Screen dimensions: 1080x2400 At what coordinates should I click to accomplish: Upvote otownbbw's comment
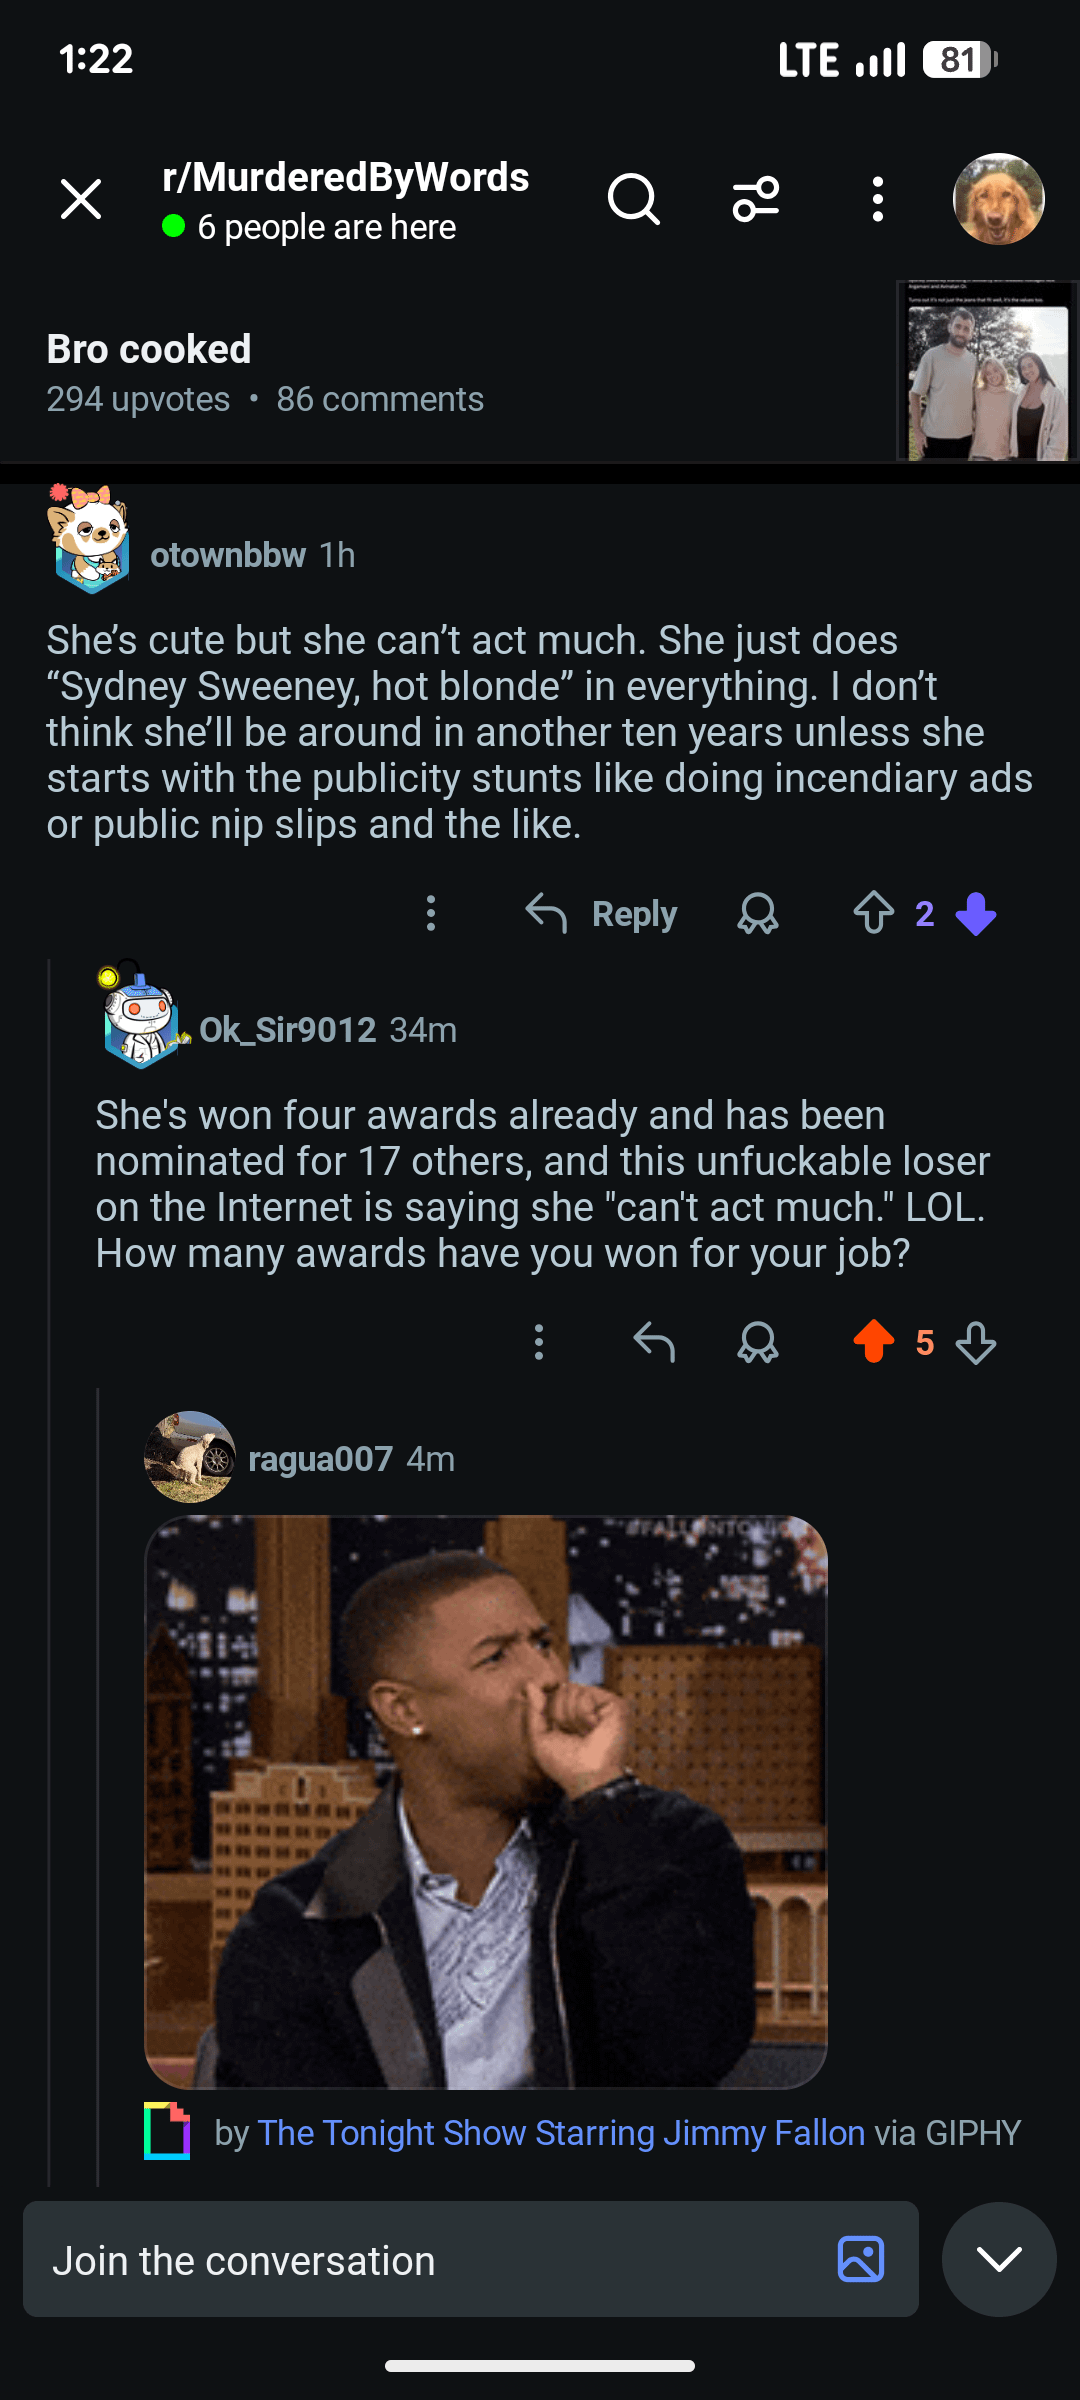(873, 914)
